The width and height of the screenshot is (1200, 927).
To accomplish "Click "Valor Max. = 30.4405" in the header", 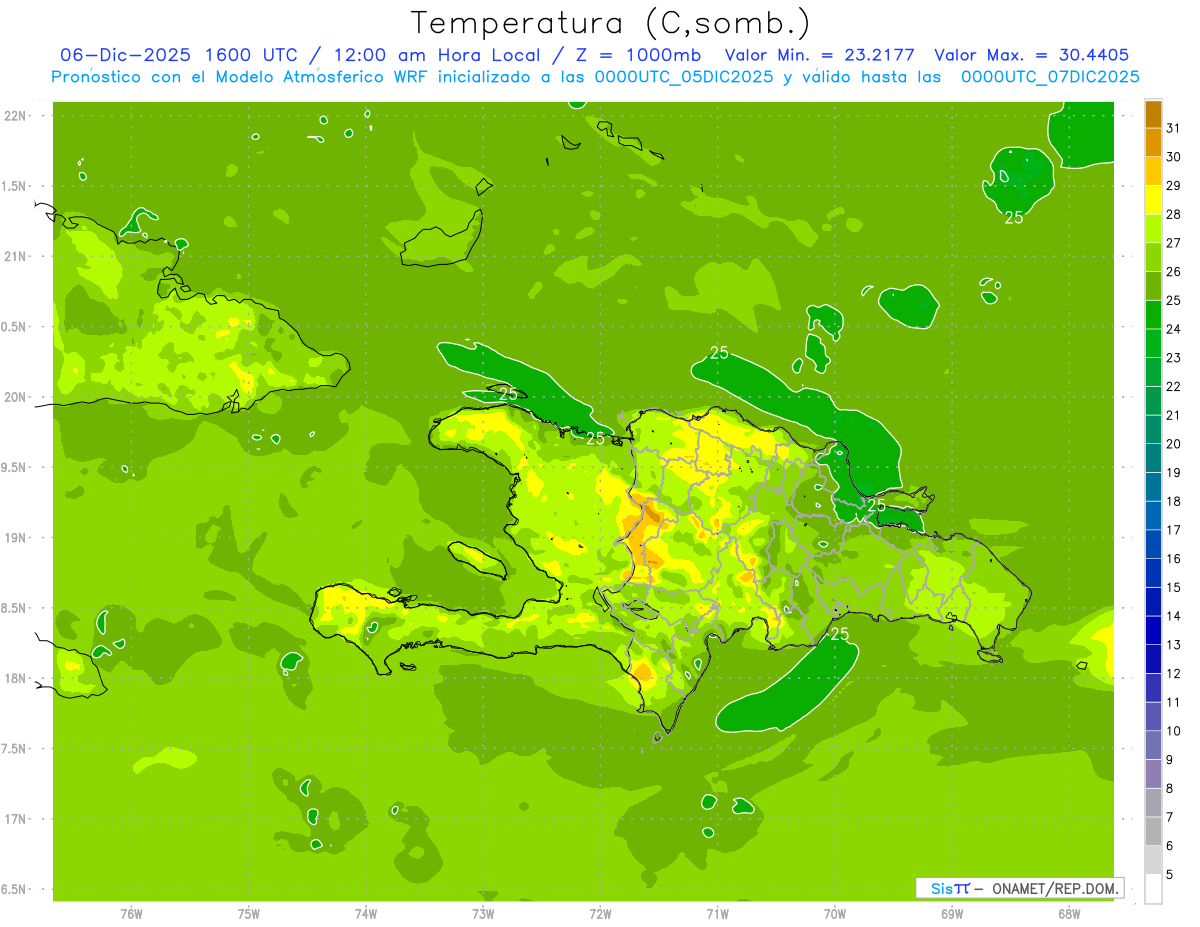I will [x=1032, y=56].
